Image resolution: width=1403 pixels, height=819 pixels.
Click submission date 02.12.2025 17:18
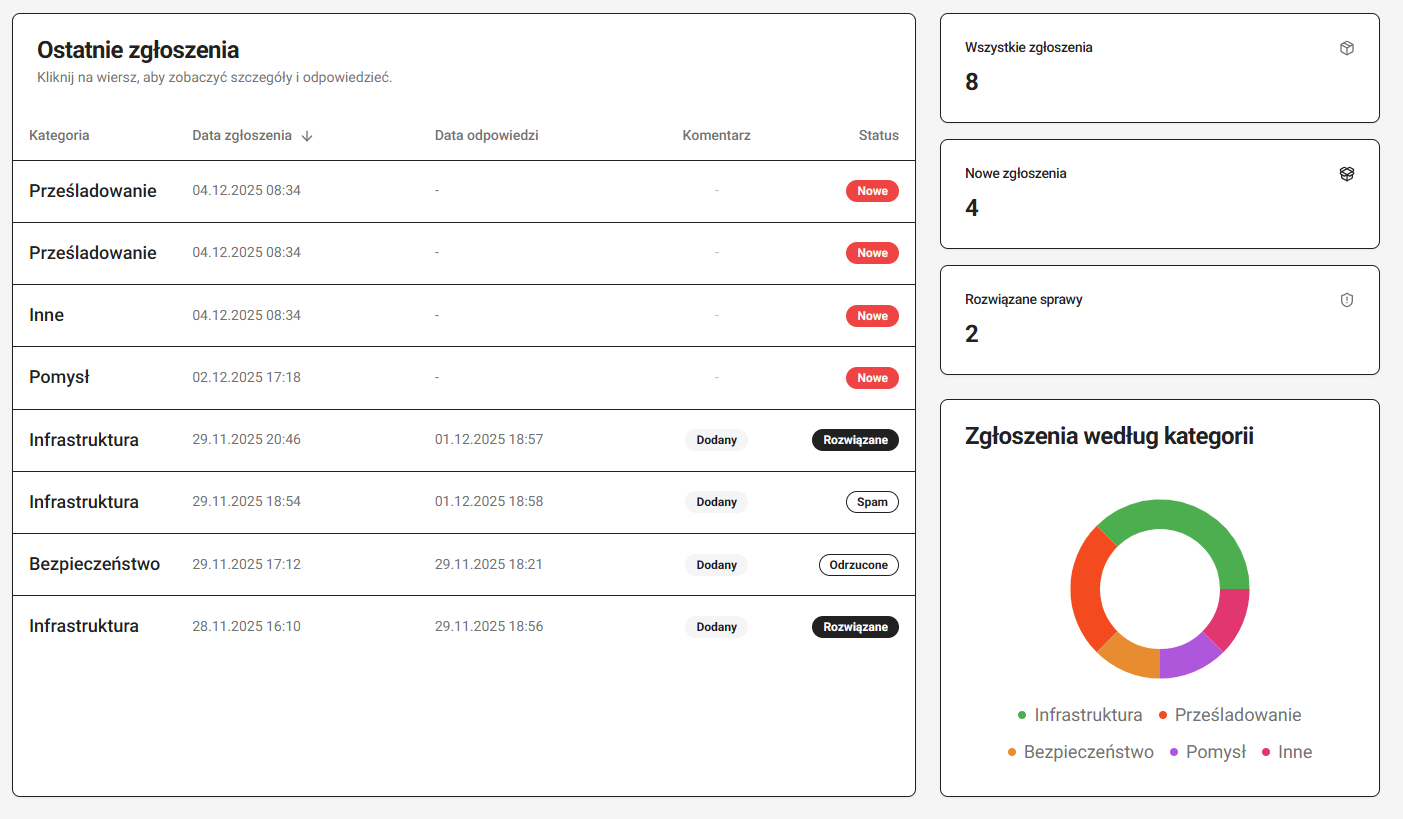click(246, 378)
